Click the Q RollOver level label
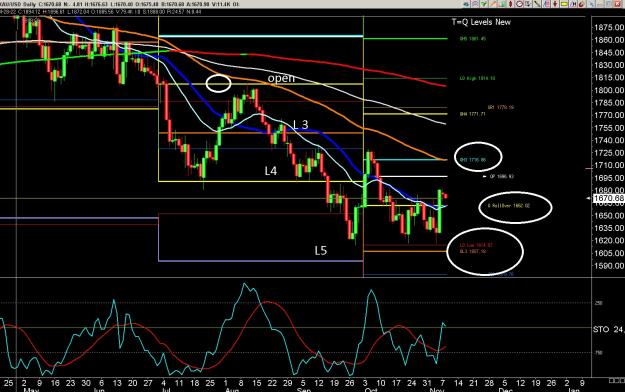The width and height of the screenshot is (625, 392). point(509,206)
